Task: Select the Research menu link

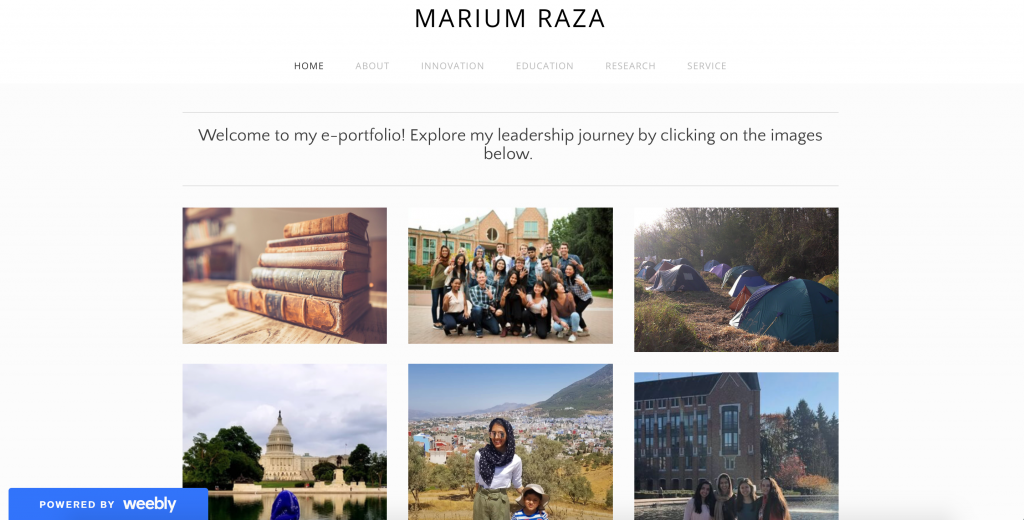Action: pyautogui.click(x=630, y=66)
